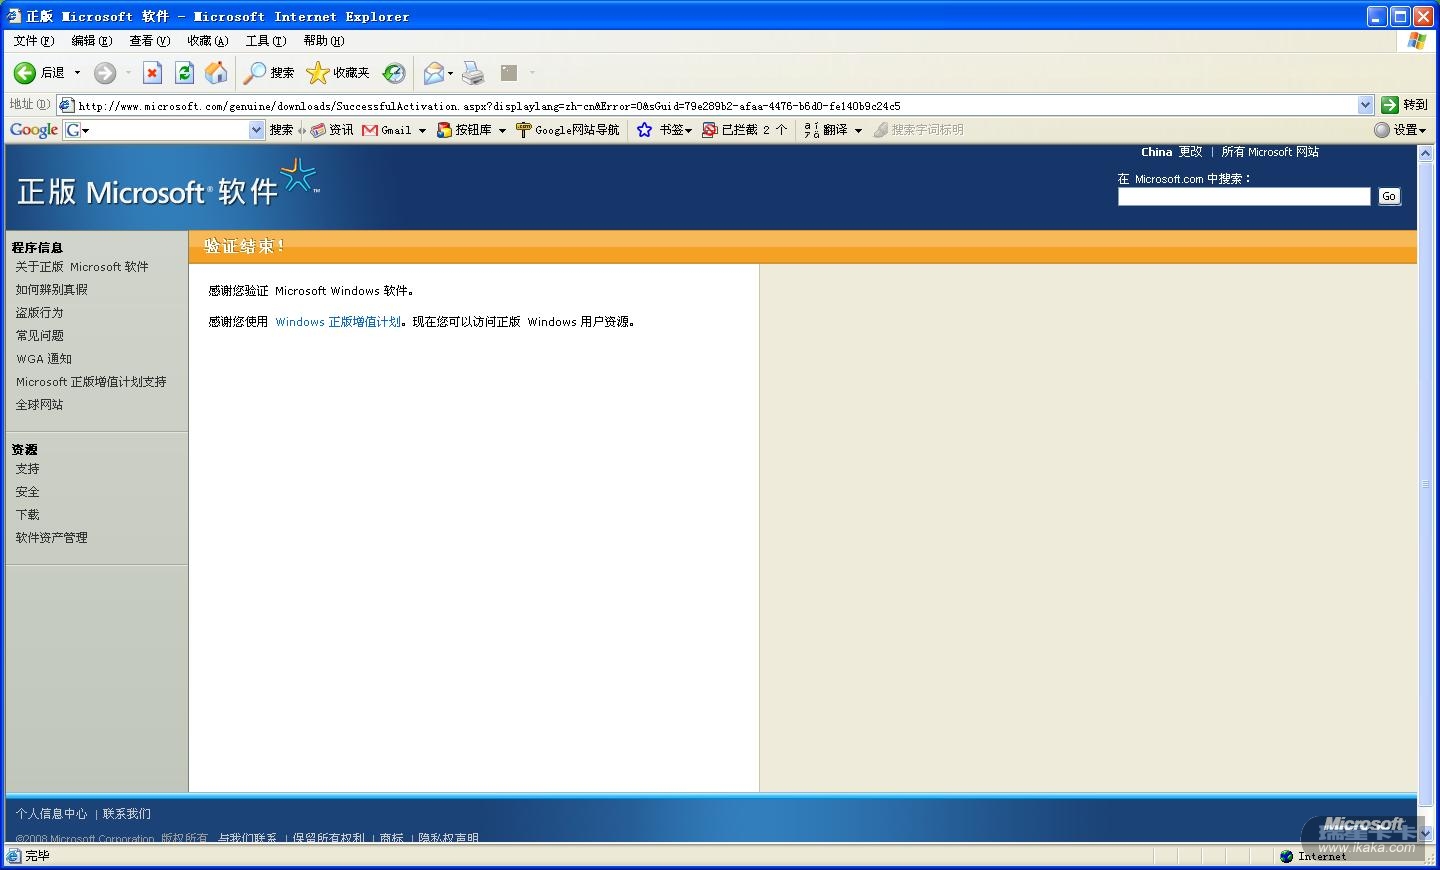Click the 联系我们 footer link
This screenshot has height=870, width=1440.
pyautogui.click(x=126, y=814)
